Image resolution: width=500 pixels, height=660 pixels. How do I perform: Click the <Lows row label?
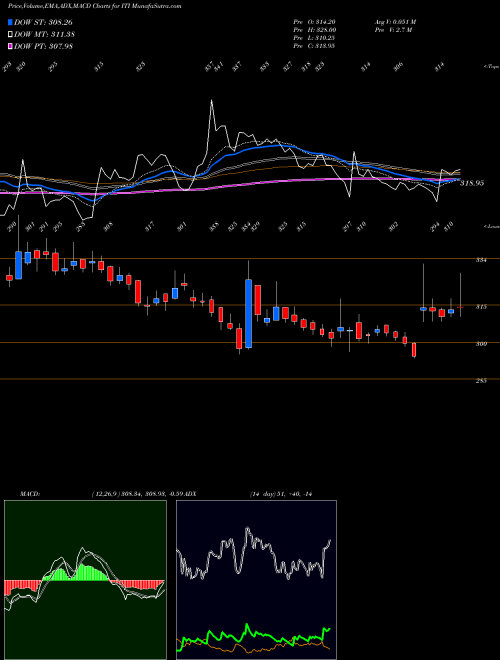[491, 226]
